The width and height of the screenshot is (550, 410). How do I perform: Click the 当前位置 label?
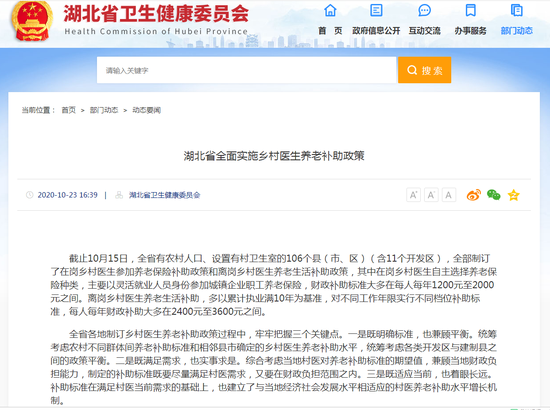point(39,110)
